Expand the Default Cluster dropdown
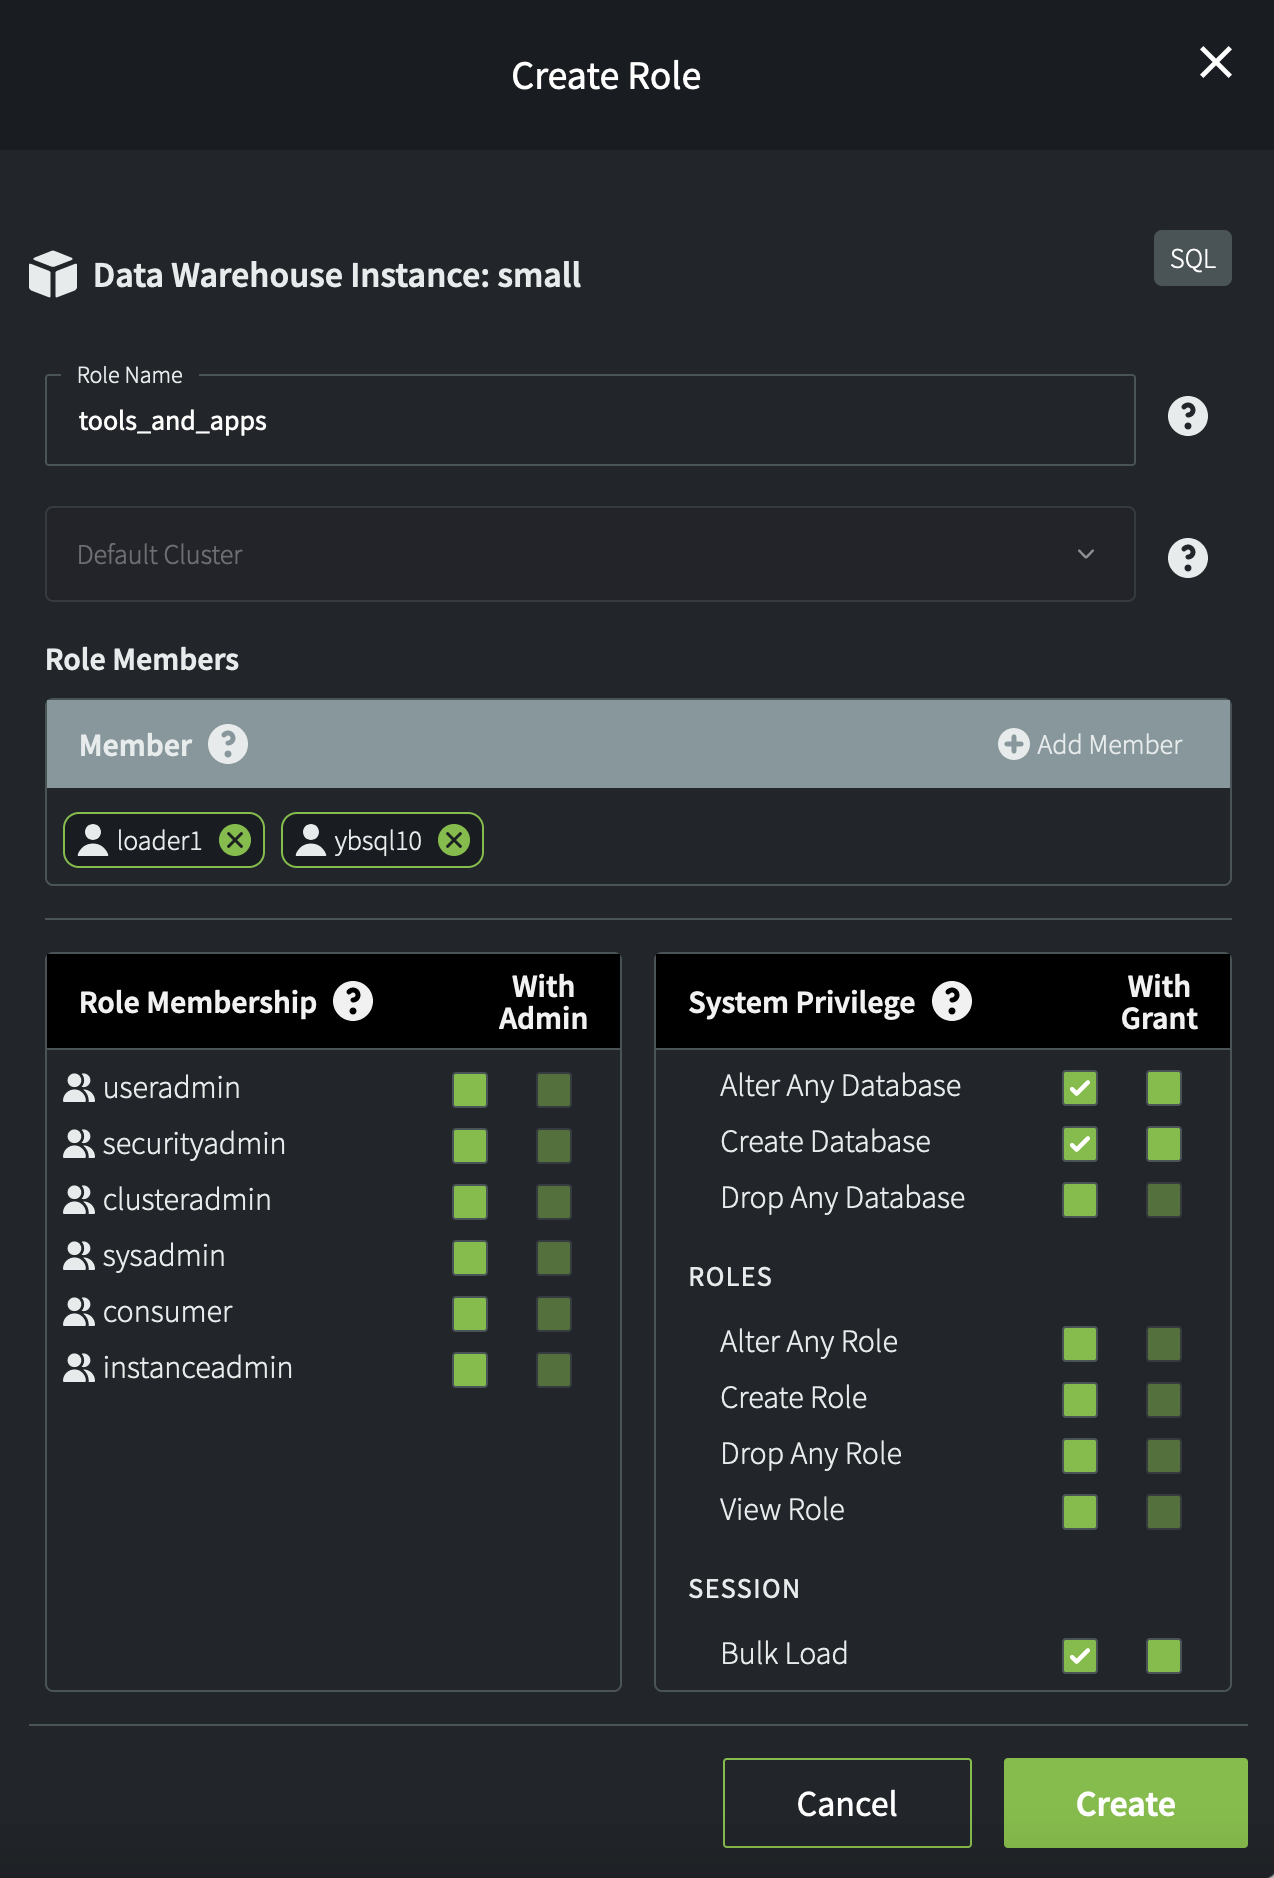Viewport: 1274px width, 1878px height. (x=589, y=554)
